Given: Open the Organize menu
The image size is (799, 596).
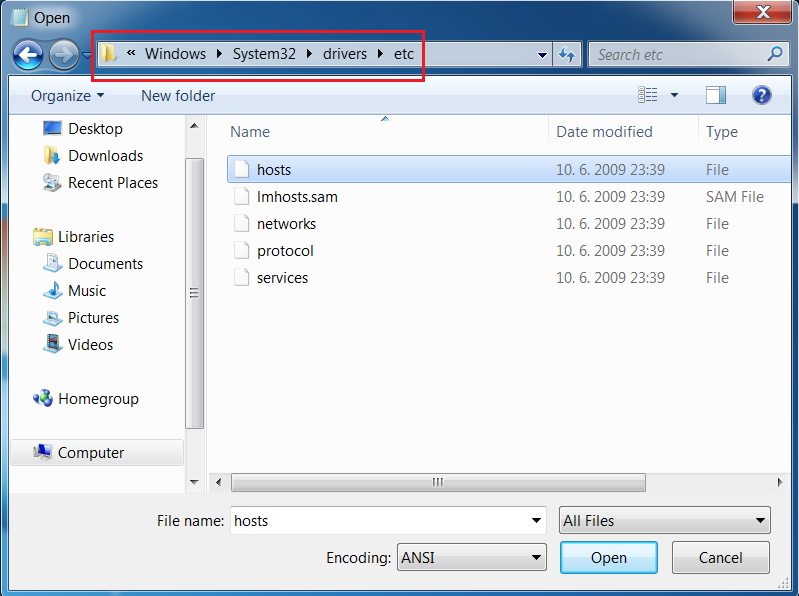Looking at the screenshot, I should tap(67, 96).
